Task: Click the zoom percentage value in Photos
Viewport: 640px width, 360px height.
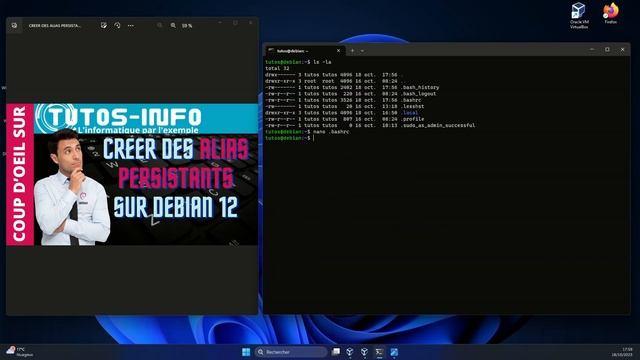Action: click(x=187, y=26)
